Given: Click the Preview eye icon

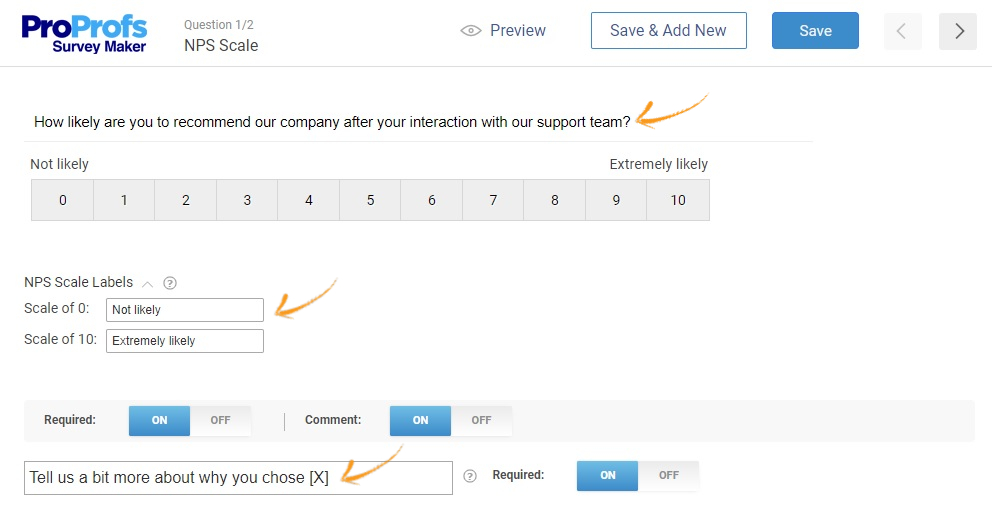Looking at the screenshot, I should pyautogui.click(x=470, y=31).
